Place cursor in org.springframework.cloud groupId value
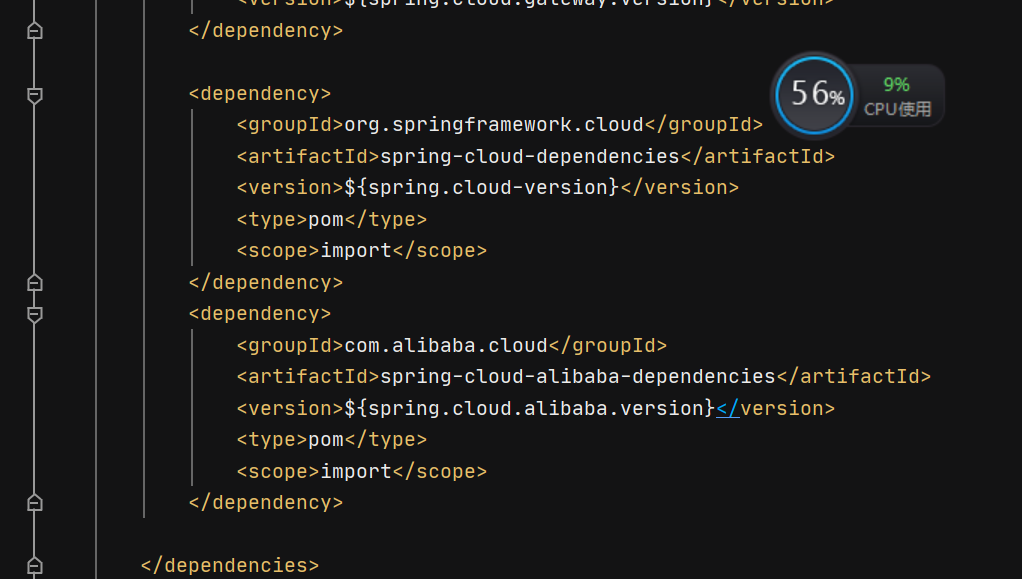 click(x=493, y=125)
